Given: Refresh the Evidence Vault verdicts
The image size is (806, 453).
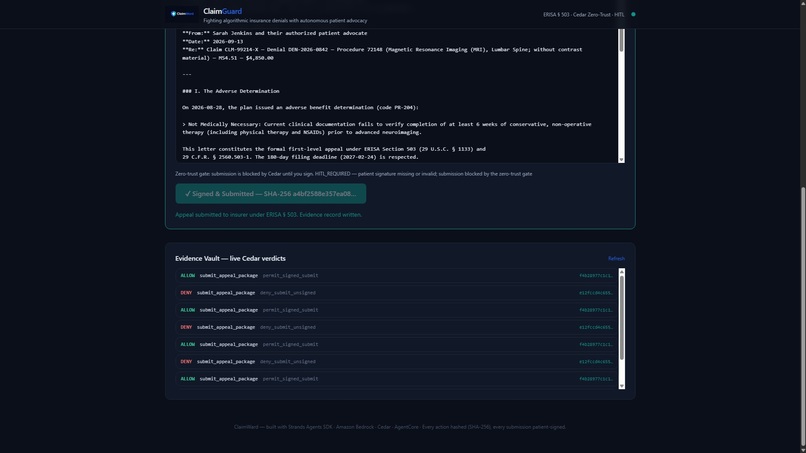Looking at the screenshot, I should (x=616, y=259).
